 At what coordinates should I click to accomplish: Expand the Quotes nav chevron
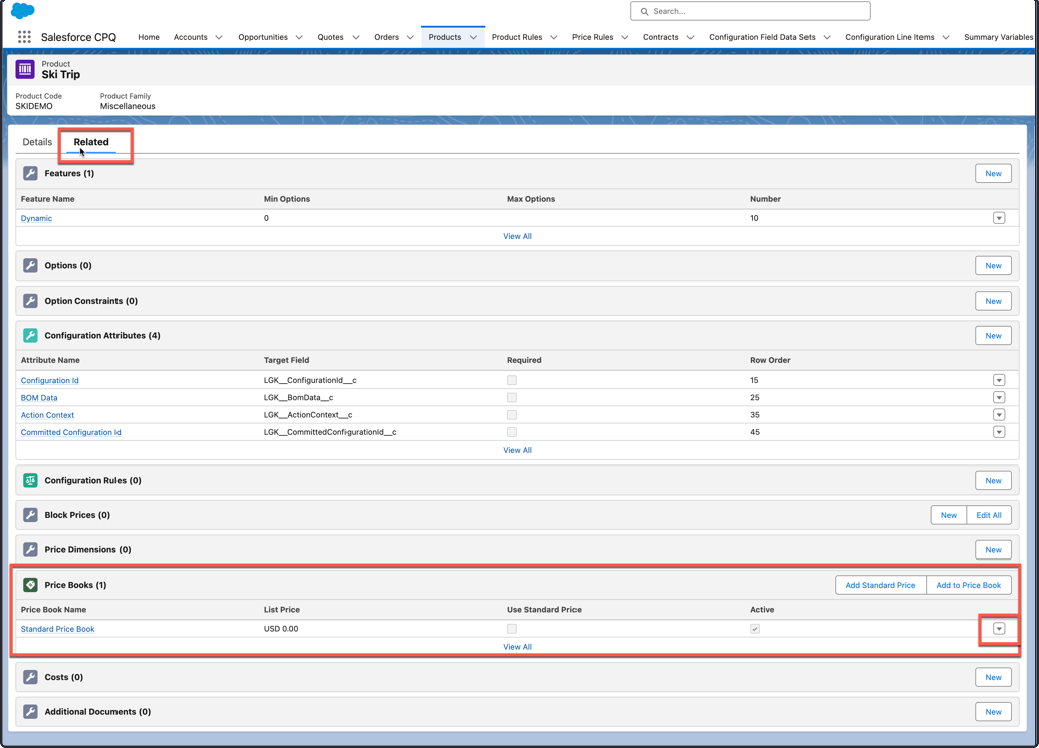[x=356, y=37]
